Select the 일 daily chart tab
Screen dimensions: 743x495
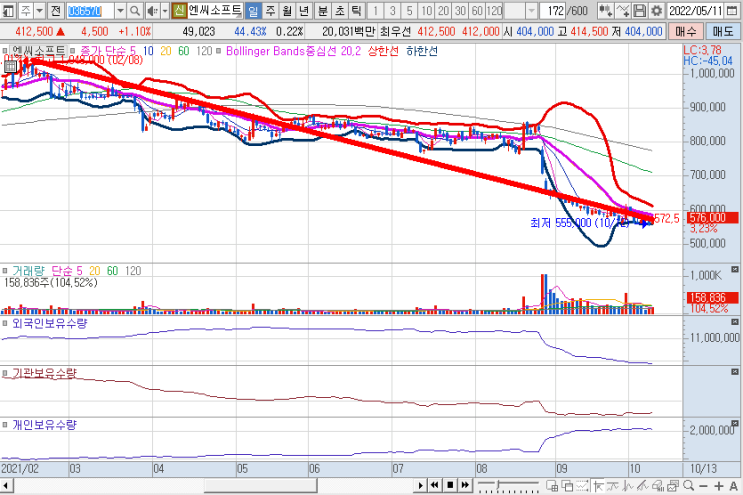tap(253, 10)
